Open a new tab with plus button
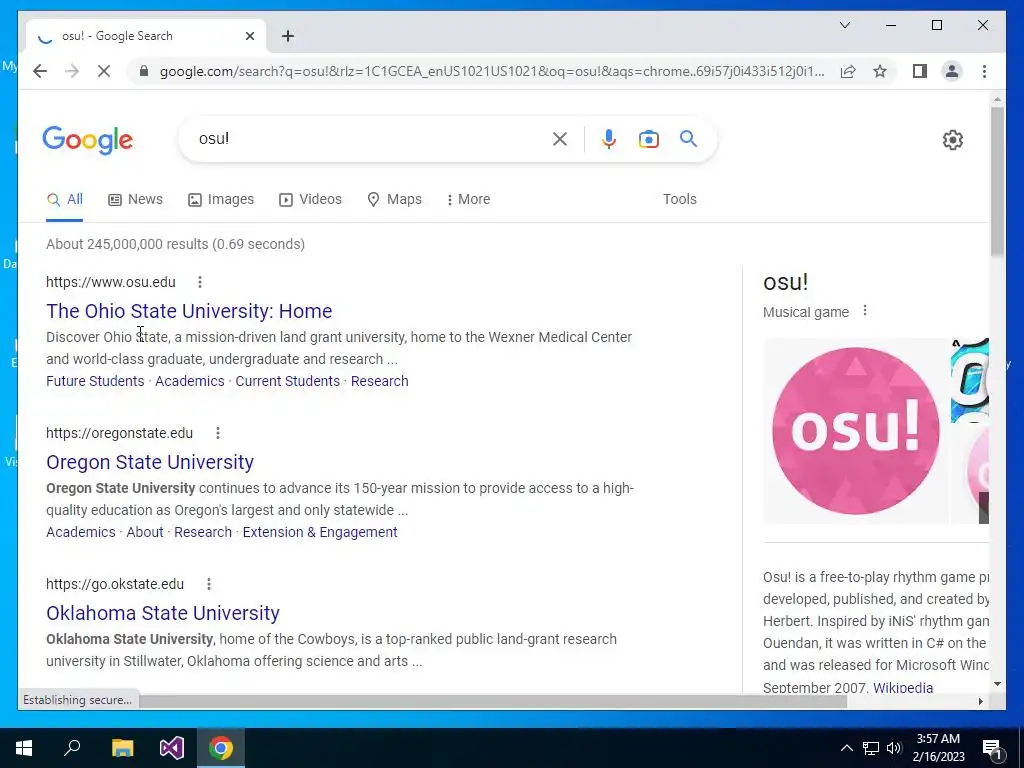 288,36
